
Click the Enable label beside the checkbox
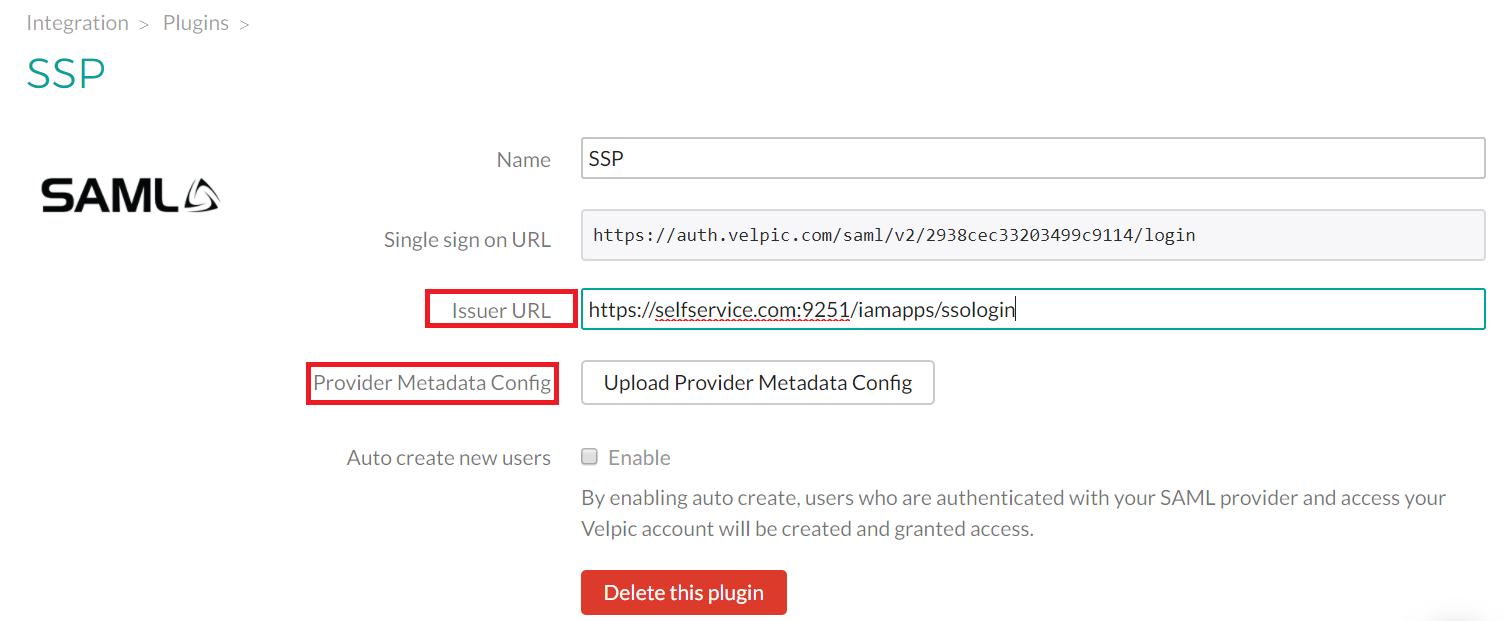click(x=639, y=458)
